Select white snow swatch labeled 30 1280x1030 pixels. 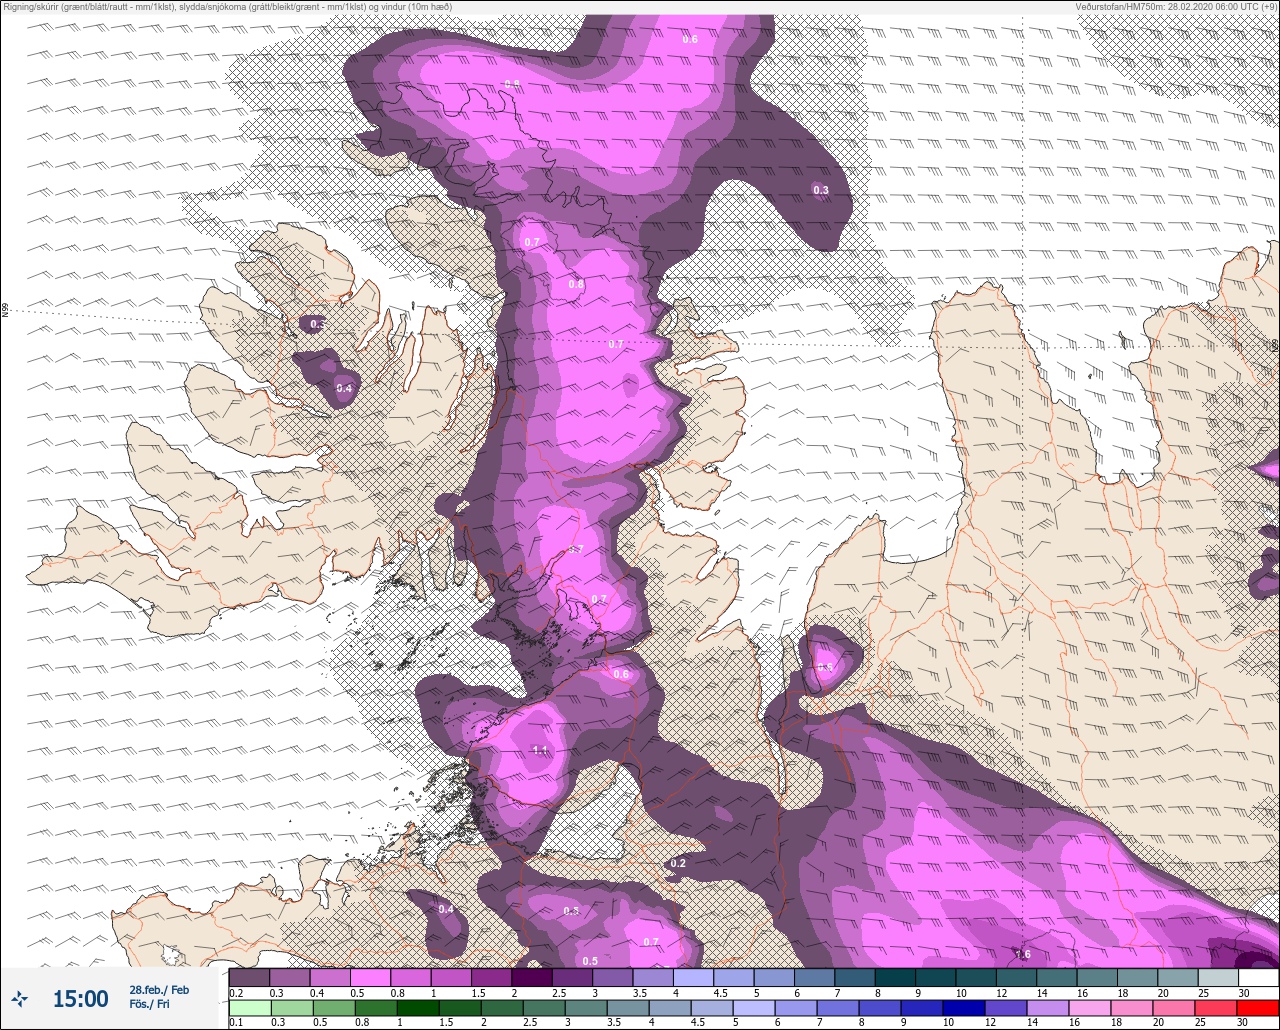pos(1258,977)
